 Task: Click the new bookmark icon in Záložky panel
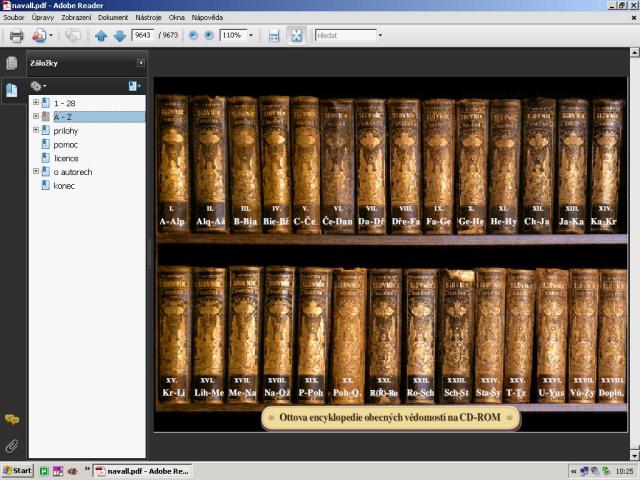coord(134,86)
